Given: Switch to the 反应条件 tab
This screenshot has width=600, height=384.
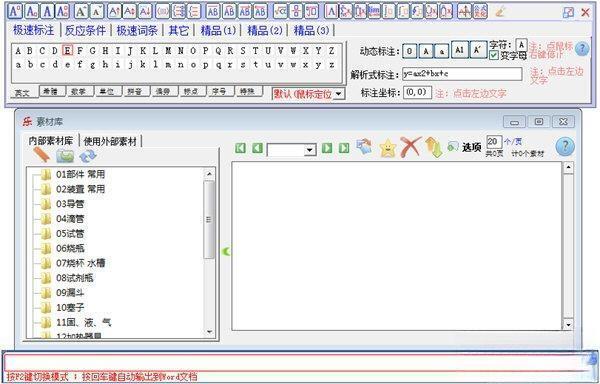Looking at the screenshot, I should tap(85, 30).
